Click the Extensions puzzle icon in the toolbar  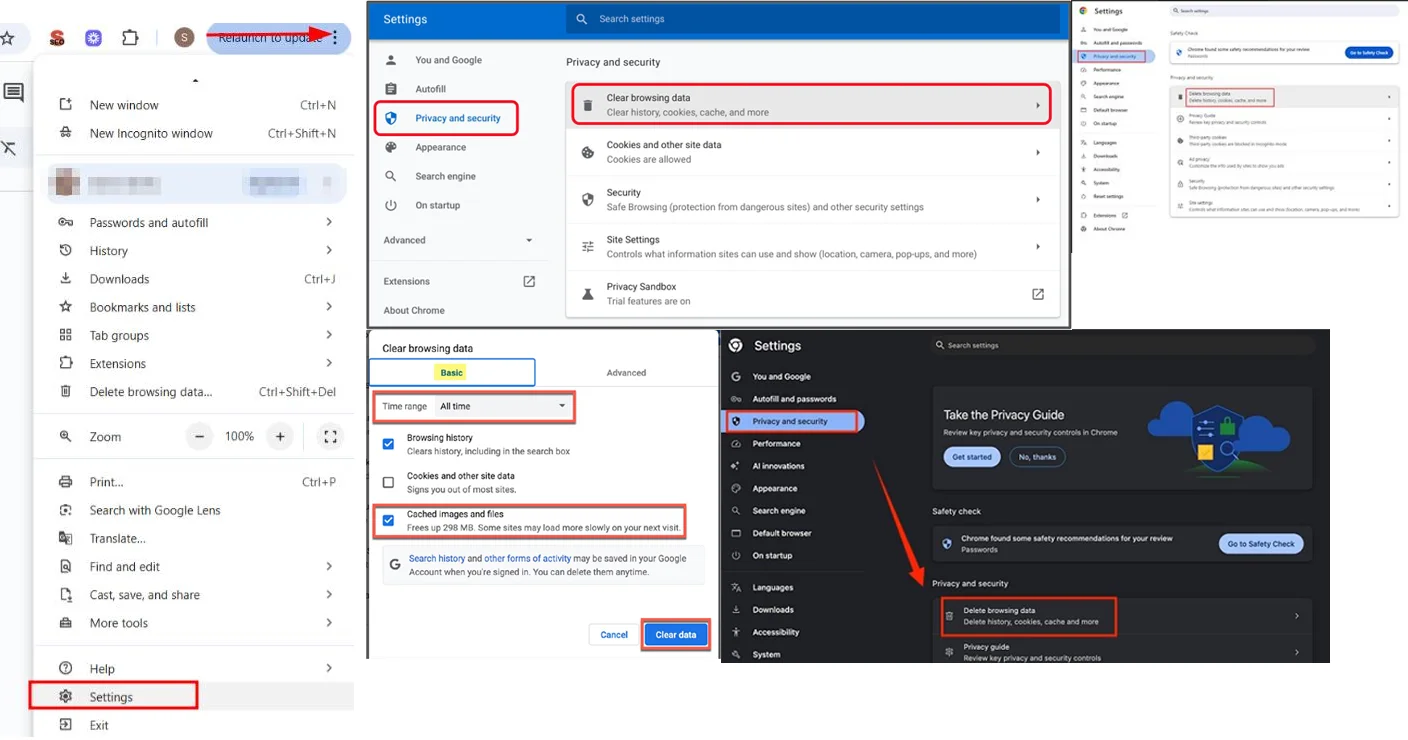130,38
